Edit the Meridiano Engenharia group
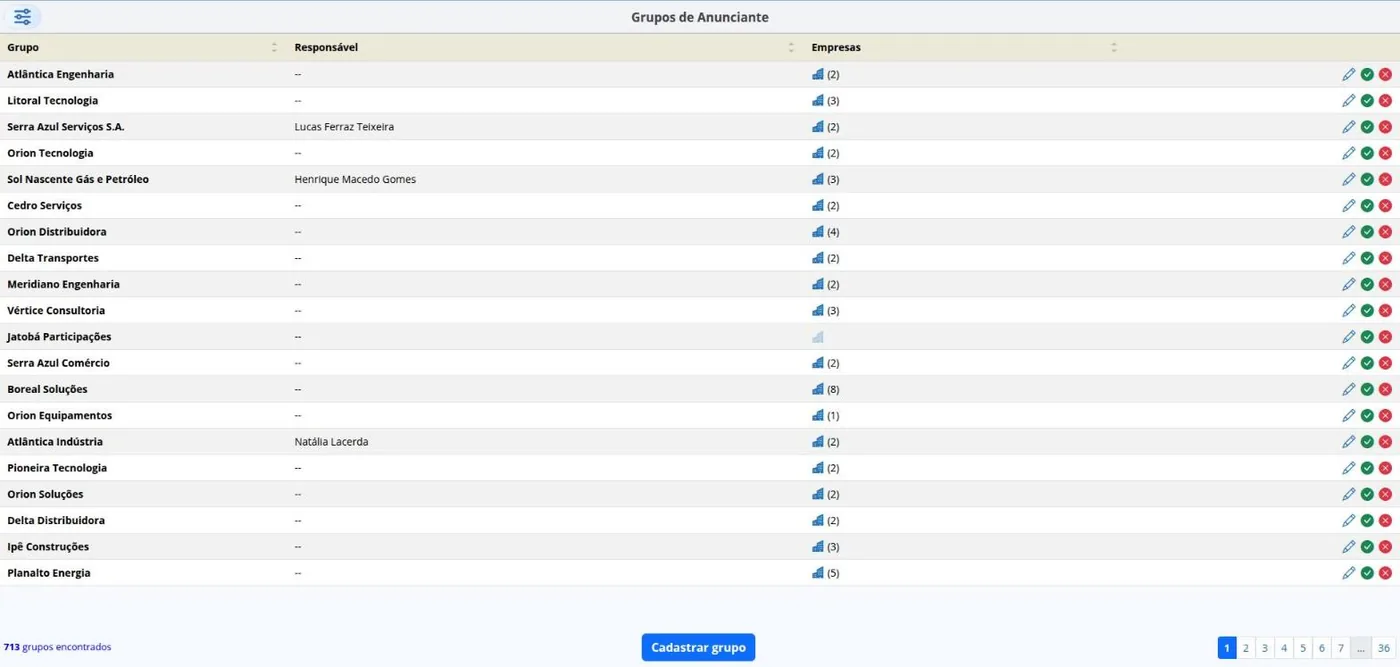The height and width of the screenshot is (667, 1400). tap(1349, 284)
